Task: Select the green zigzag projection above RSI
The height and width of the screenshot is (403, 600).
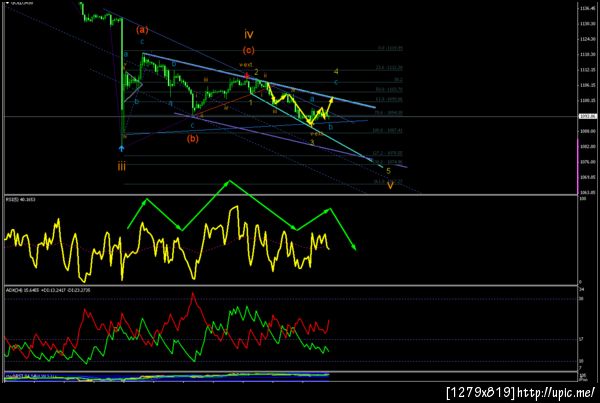Action: [242, 214]
